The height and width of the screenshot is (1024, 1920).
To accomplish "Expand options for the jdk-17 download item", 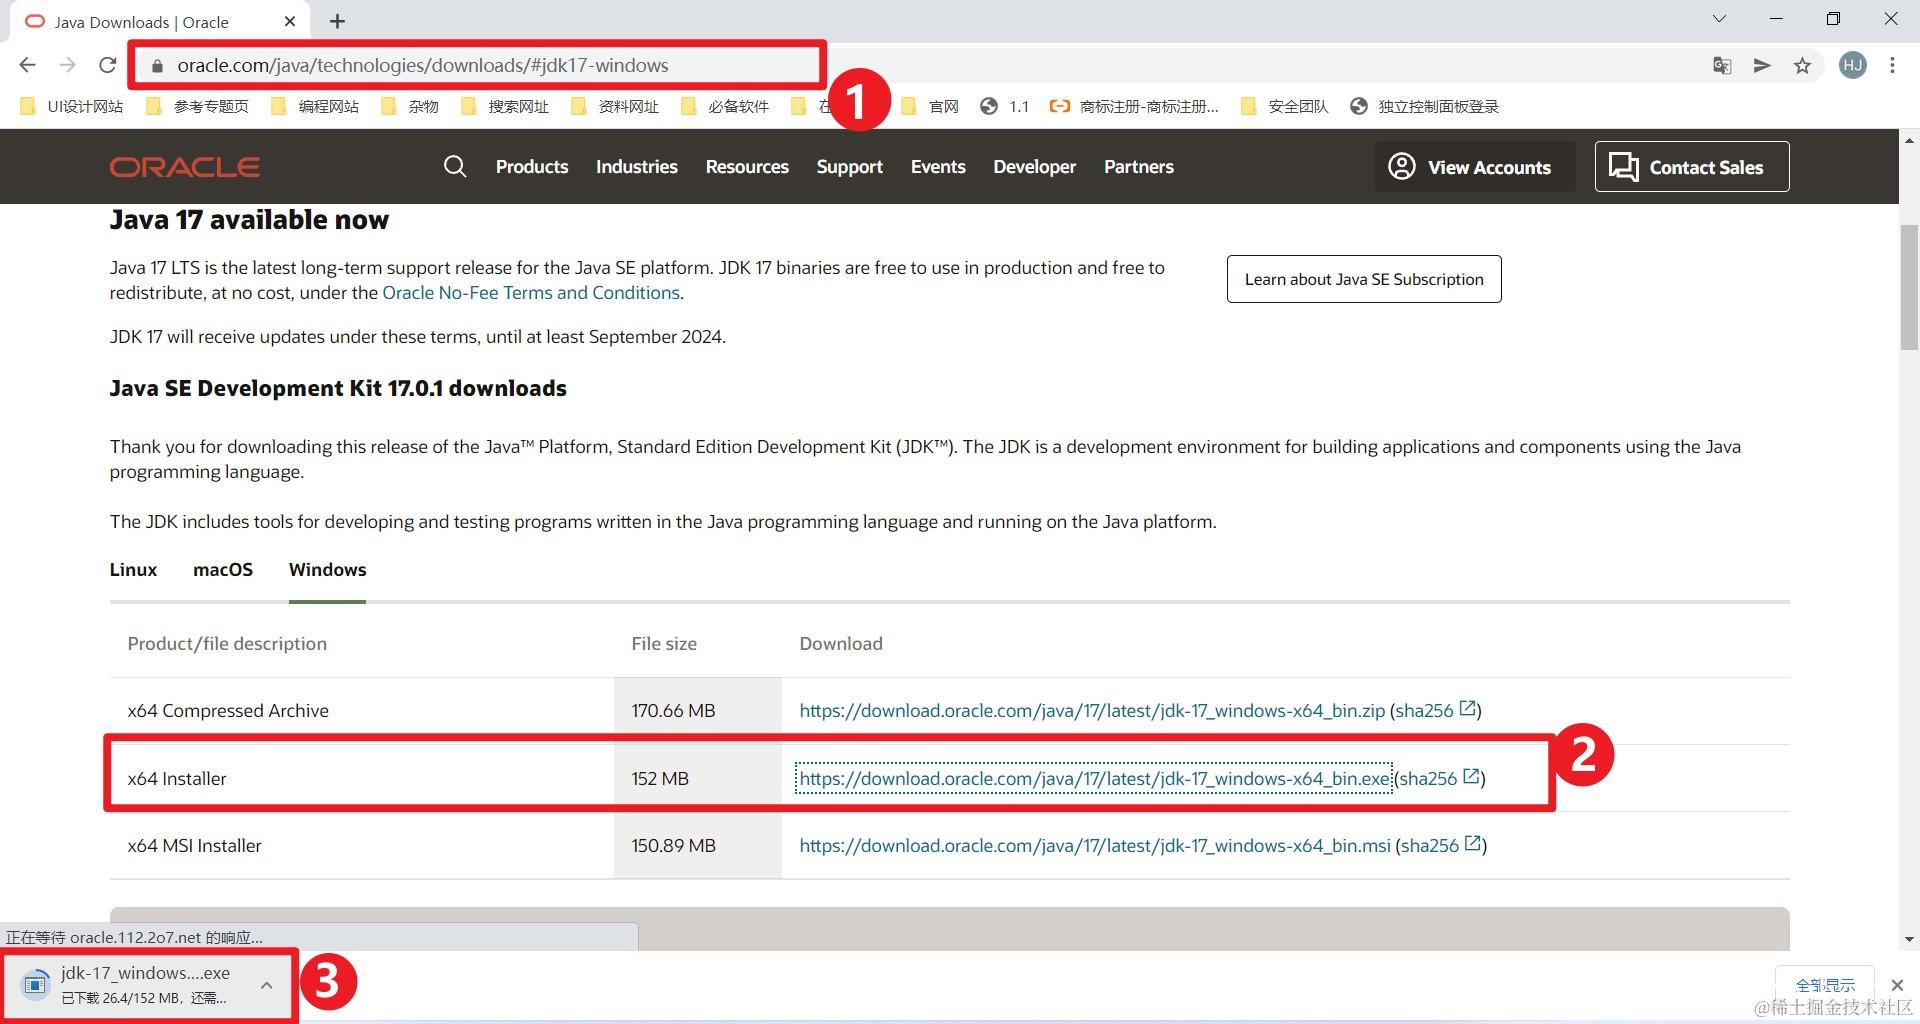I will point(267,985).
